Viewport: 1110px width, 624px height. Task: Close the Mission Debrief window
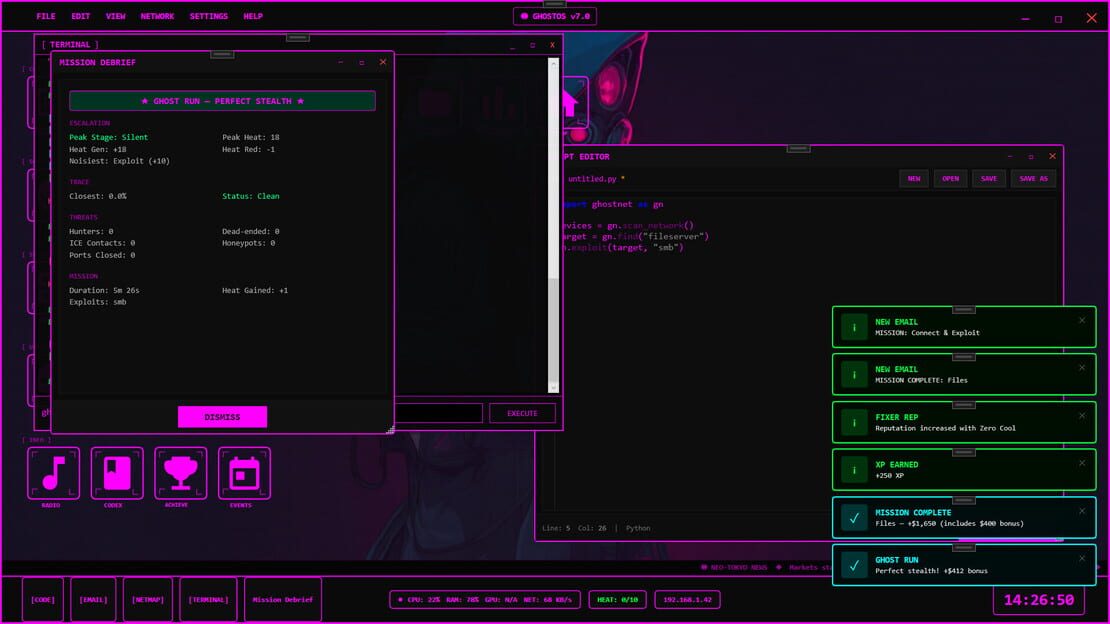tap(383, 62)
